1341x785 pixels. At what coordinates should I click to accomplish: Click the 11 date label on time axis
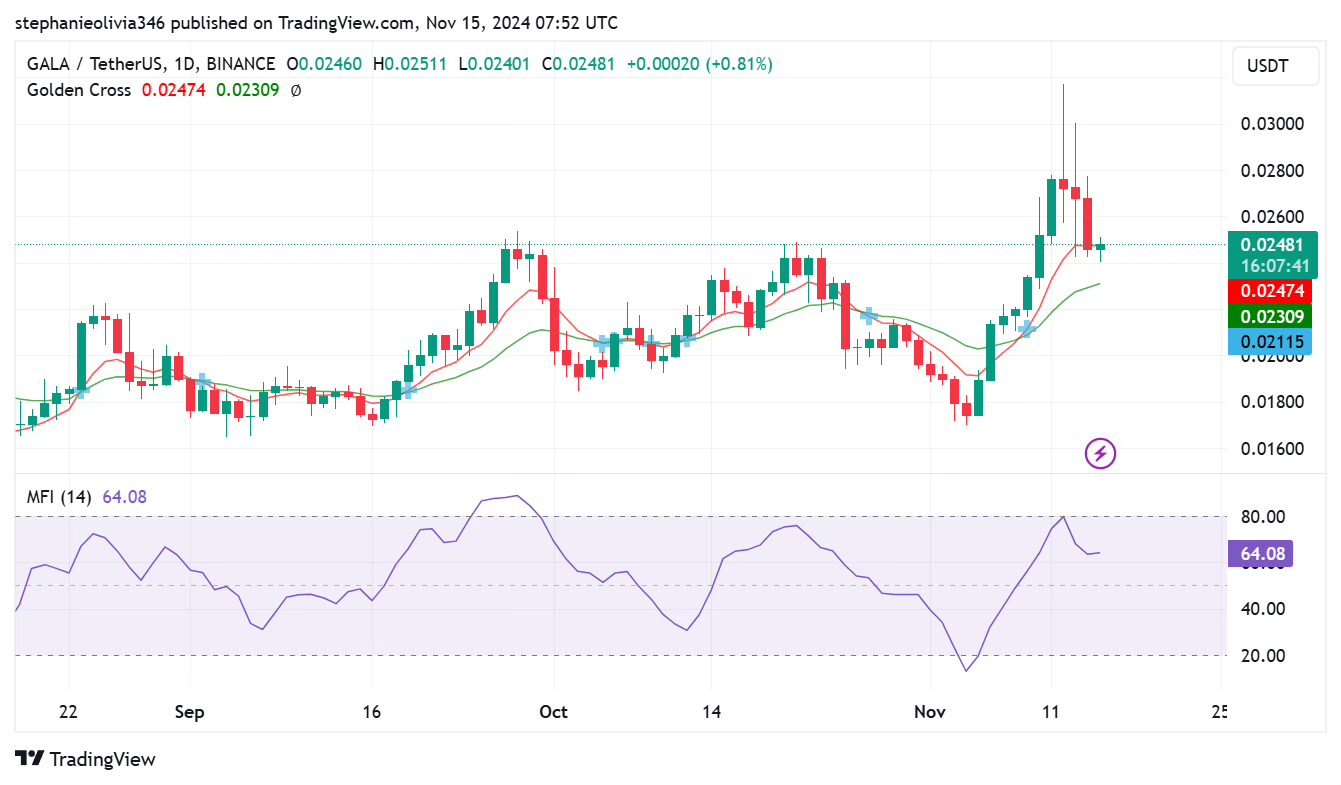tap(1051, 712)
